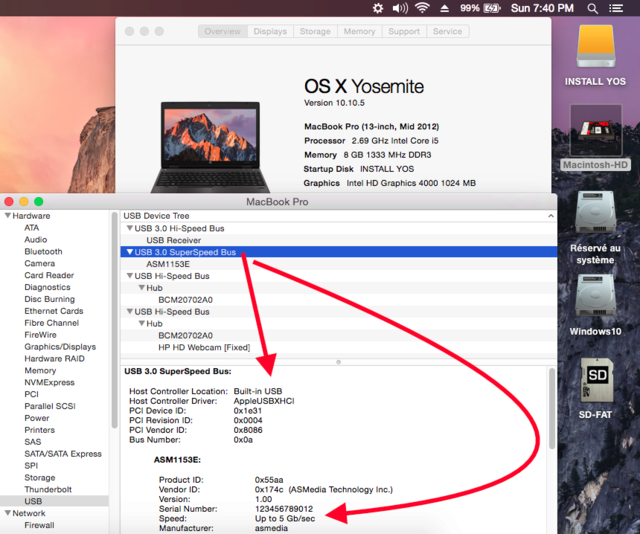Select the Macintosh-HD drive icon

click(596, 130)
